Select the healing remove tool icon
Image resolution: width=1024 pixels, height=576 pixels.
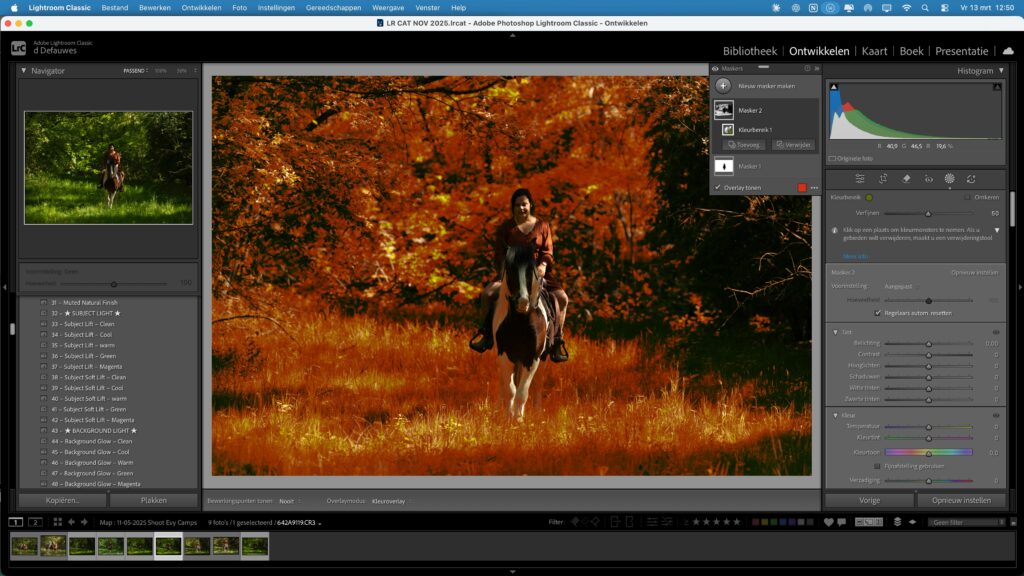pyautogui.click(x=906, y=178)
